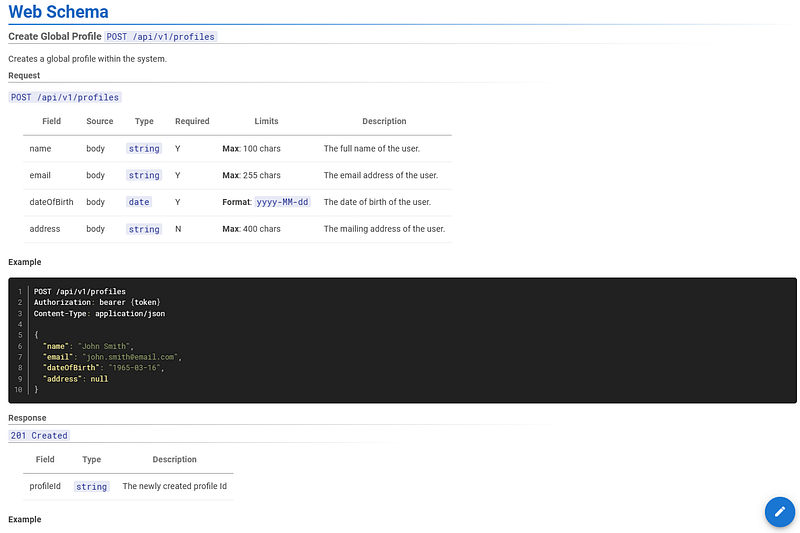800x533 pixels.
Task: Click 'The newly created profile Id' description
Action: pyautogui.click(x=174, y=487)
